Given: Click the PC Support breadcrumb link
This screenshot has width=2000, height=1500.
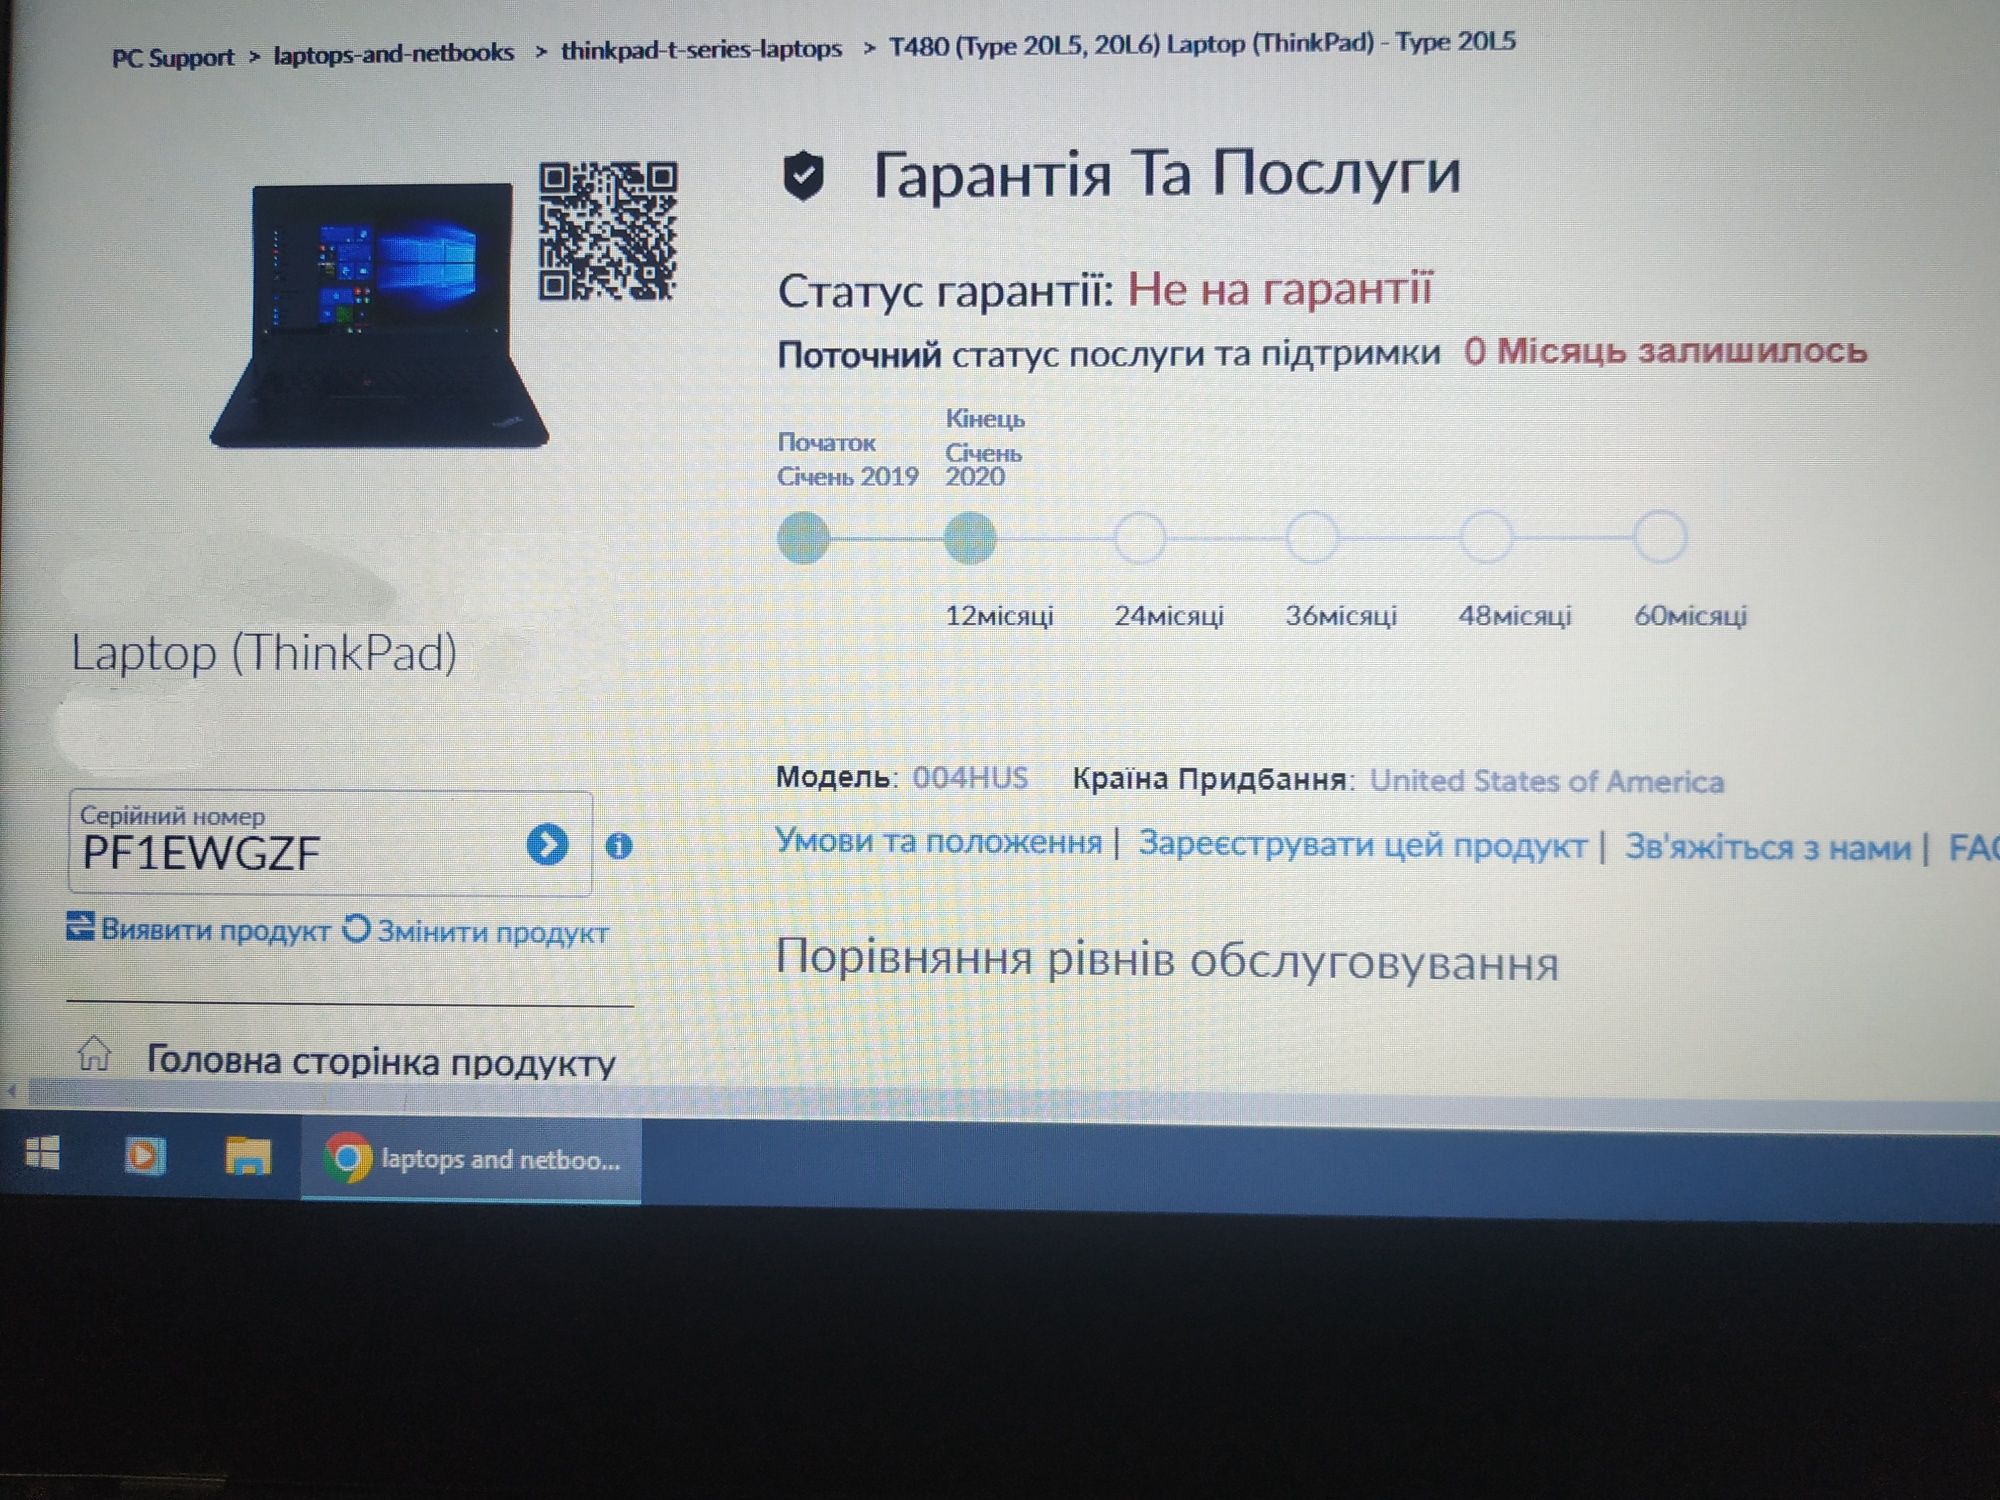Looking at the screenshot, I should [172, 57].
